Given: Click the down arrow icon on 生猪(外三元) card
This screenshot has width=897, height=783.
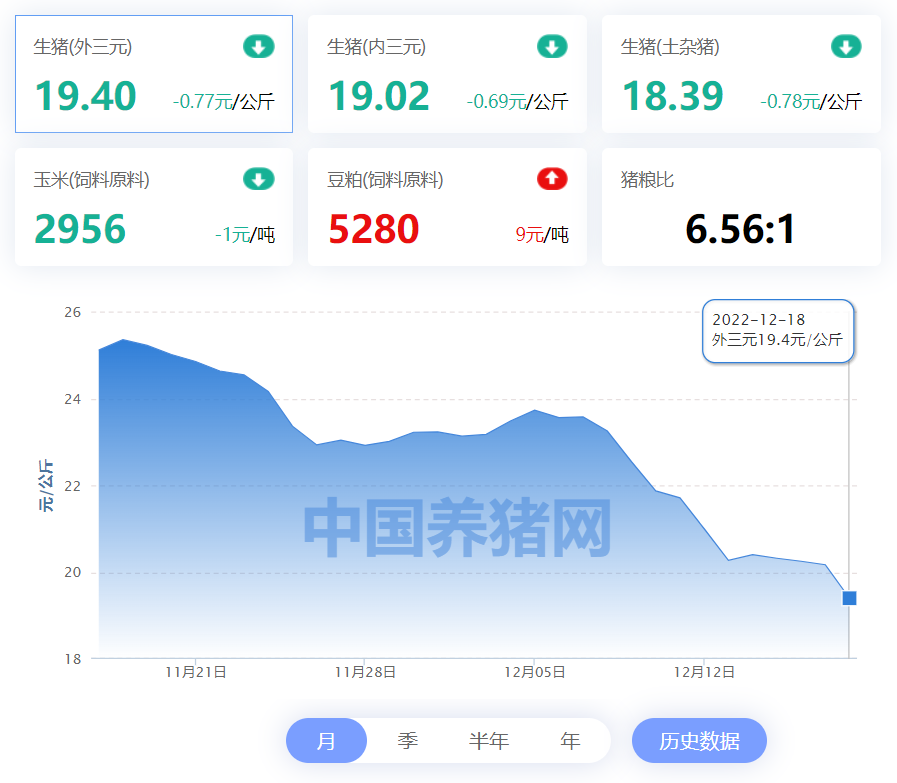Looking at the screenshot, I should click(x=258, y=46).
